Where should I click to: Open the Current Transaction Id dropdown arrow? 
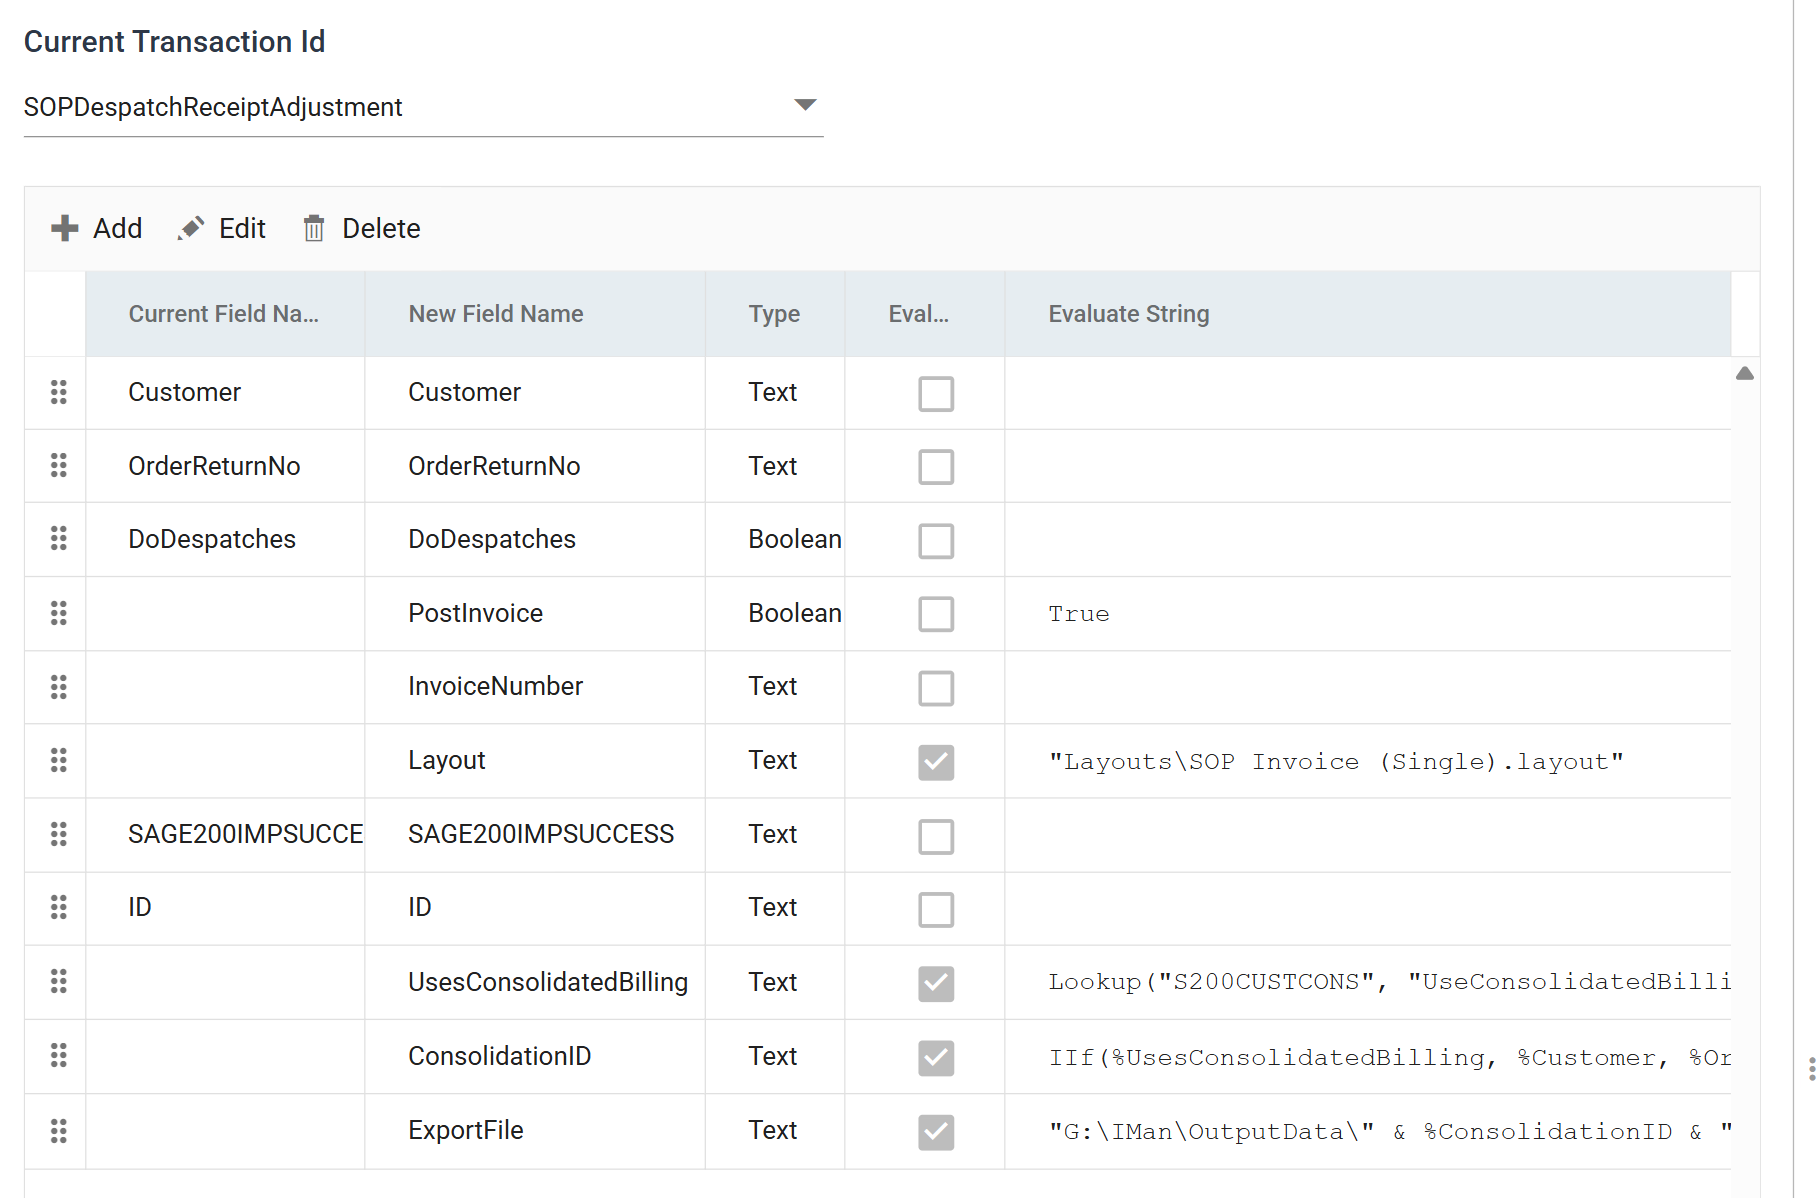[x=805, y=105]
